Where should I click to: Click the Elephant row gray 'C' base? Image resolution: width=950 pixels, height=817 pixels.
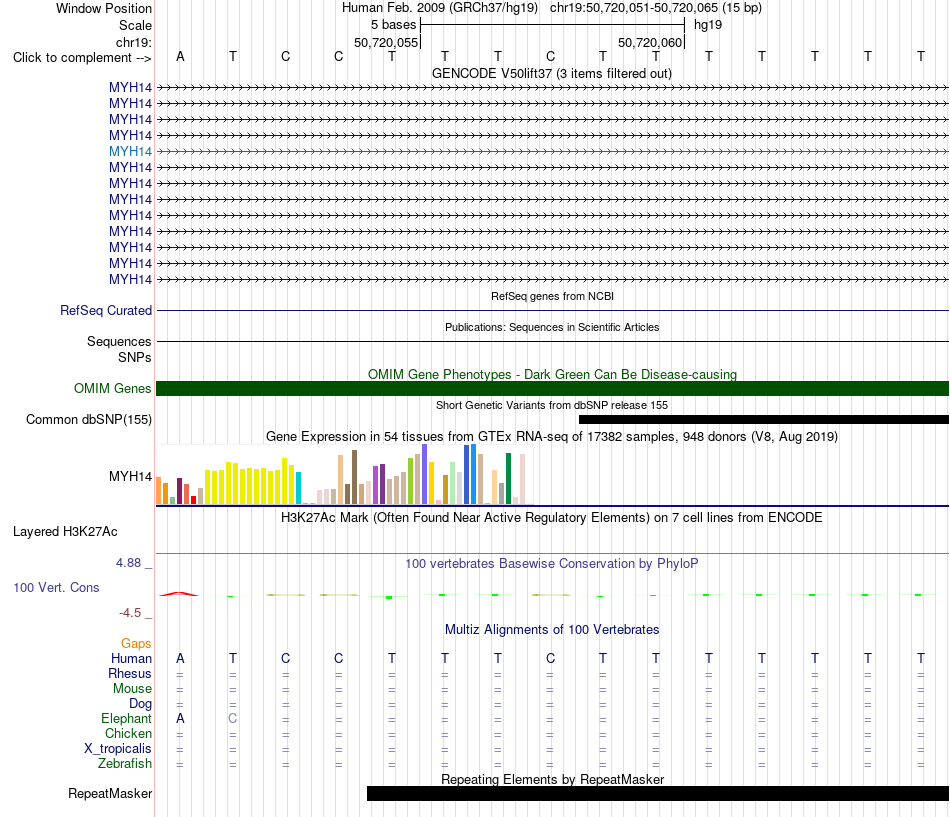point(233,718)
